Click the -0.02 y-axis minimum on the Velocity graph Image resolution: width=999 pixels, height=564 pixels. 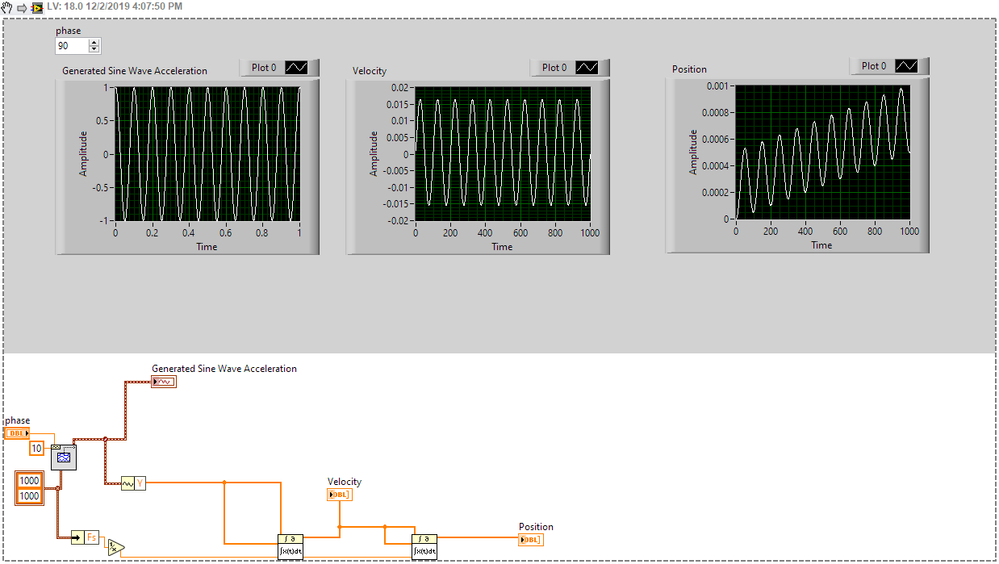(x=398, y=221)
